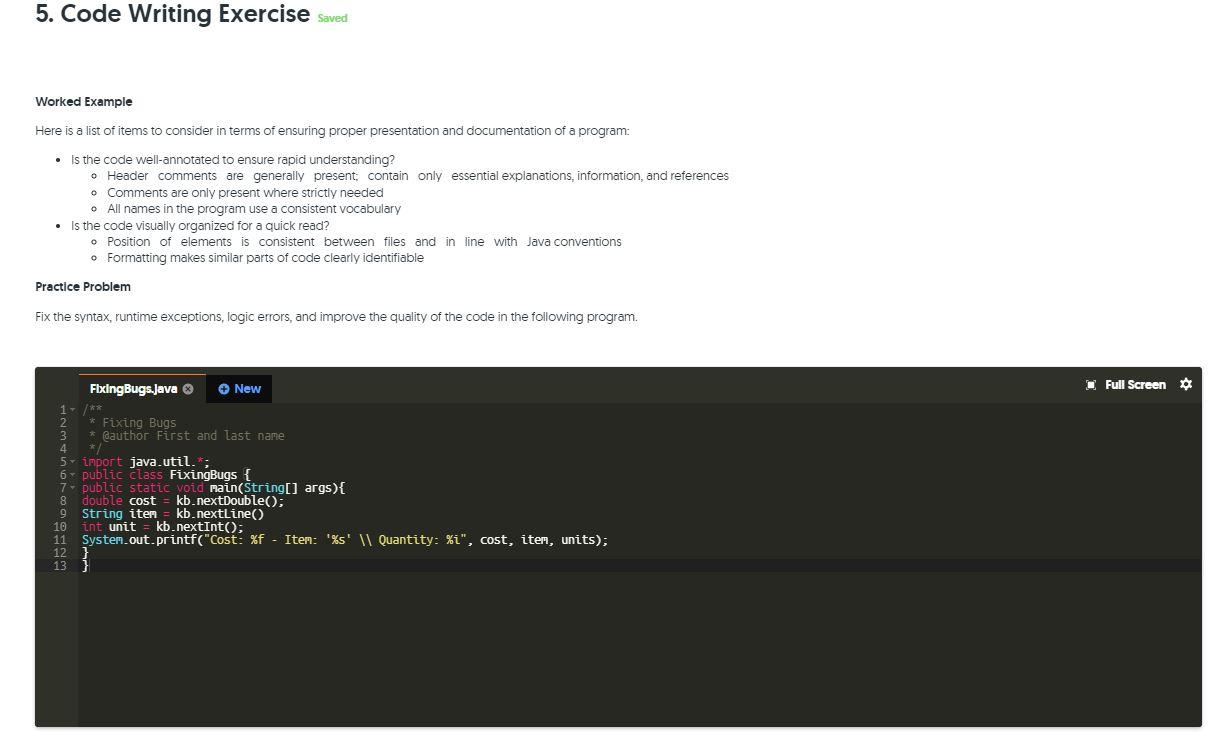
Task: Switch to the FixingBugs.java tab
Action: [133, 389]
